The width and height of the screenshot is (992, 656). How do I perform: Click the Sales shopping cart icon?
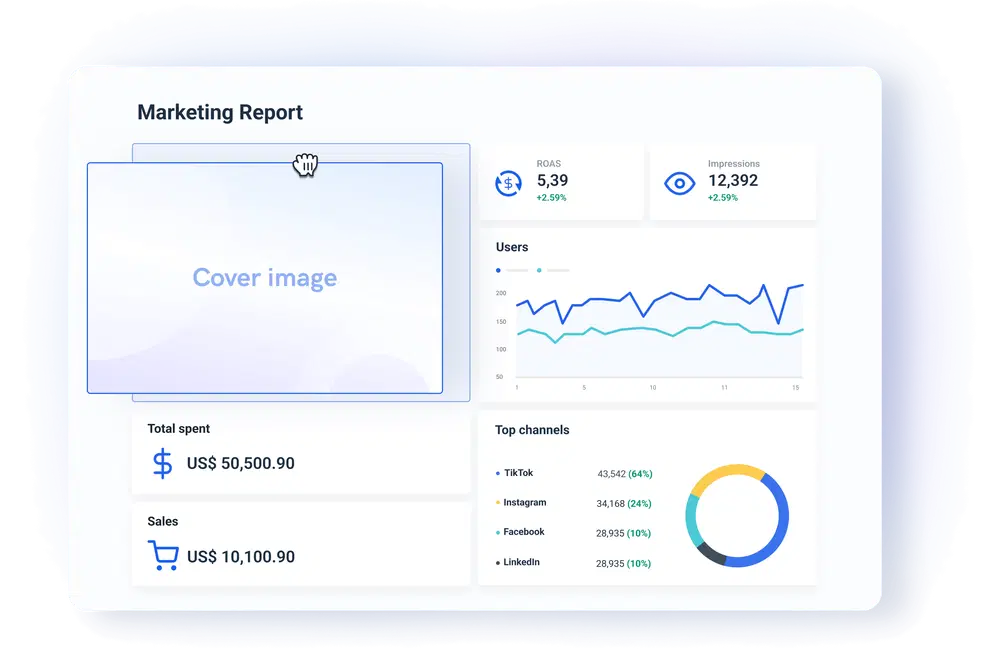(x=162, y=556)
